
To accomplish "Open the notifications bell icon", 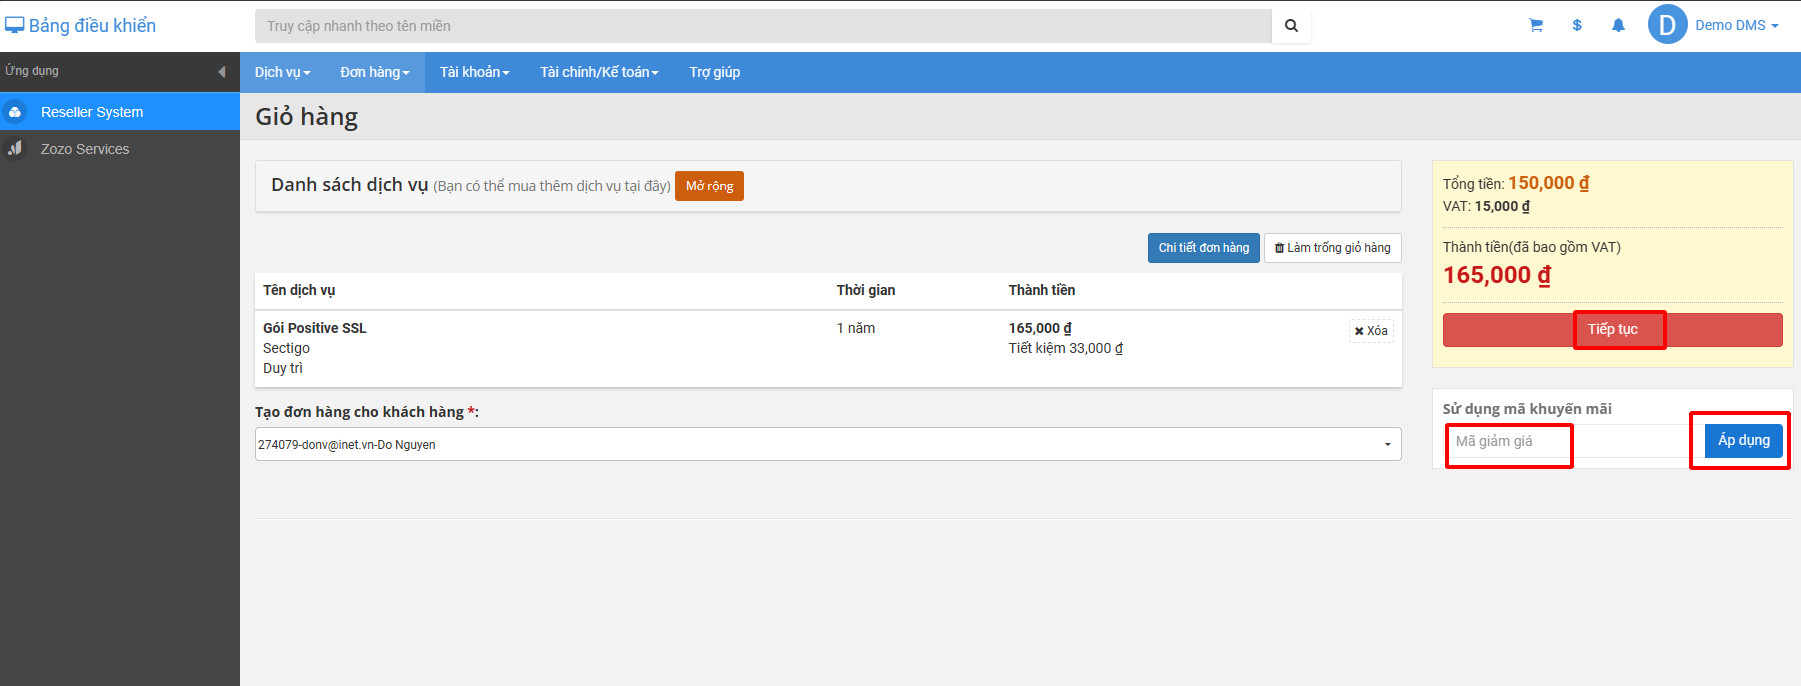I will pos(1618,26).
